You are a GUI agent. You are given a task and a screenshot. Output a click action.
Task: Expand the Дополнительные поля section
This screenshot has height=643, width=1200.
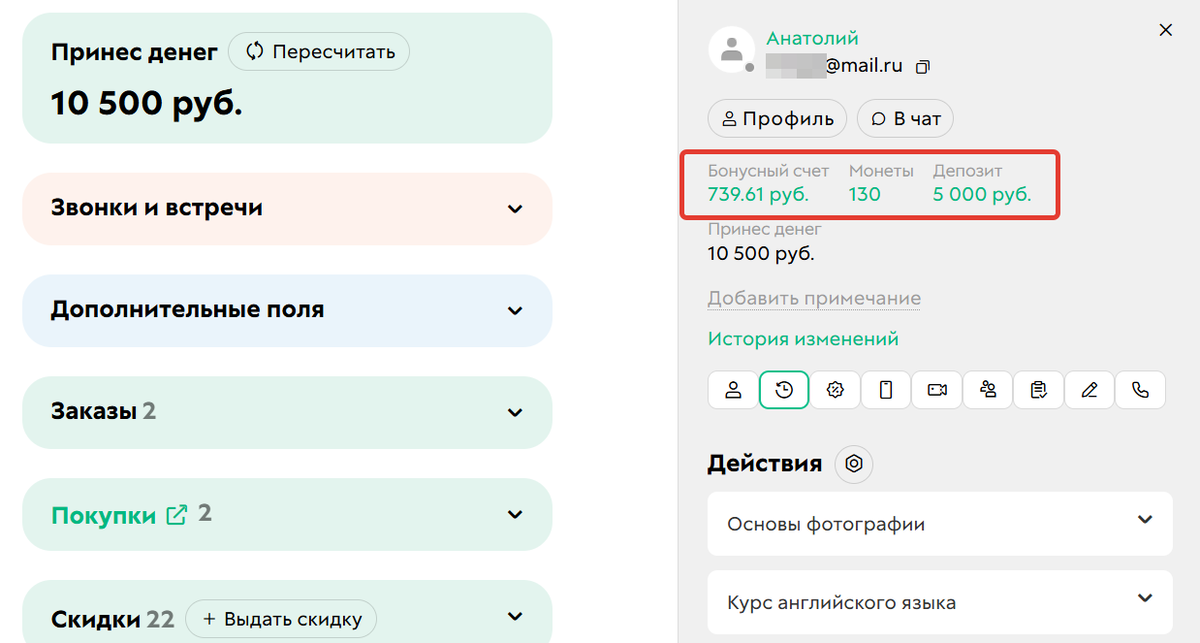click(515, 310)
